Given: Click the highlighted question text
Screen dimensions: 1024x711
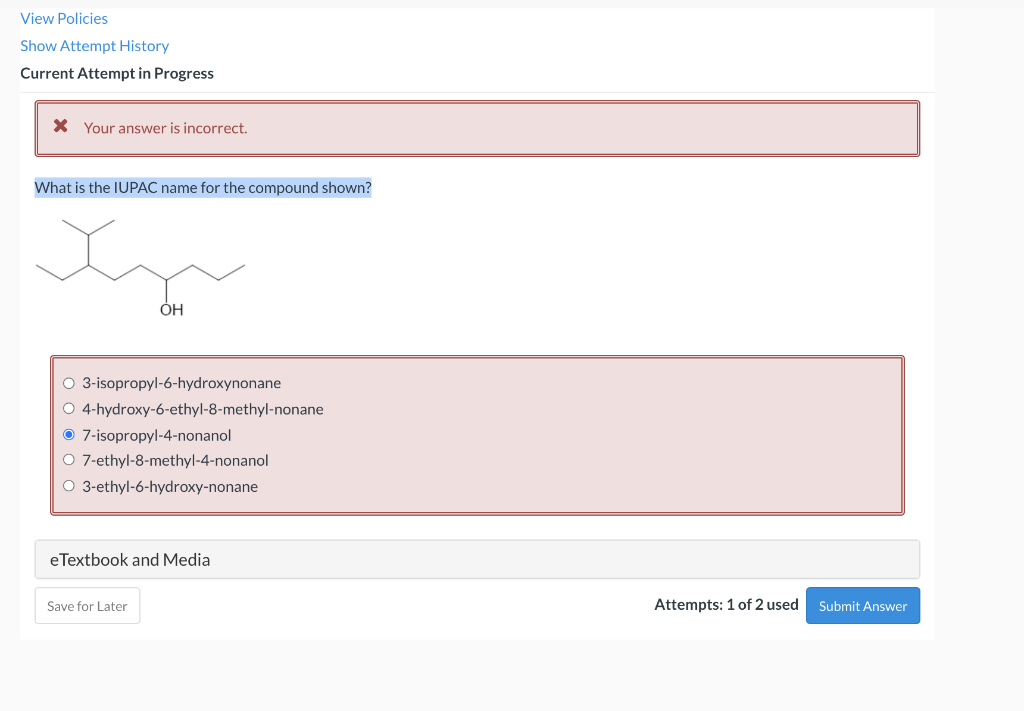Looking at the screenshot, I should [202, 187].
